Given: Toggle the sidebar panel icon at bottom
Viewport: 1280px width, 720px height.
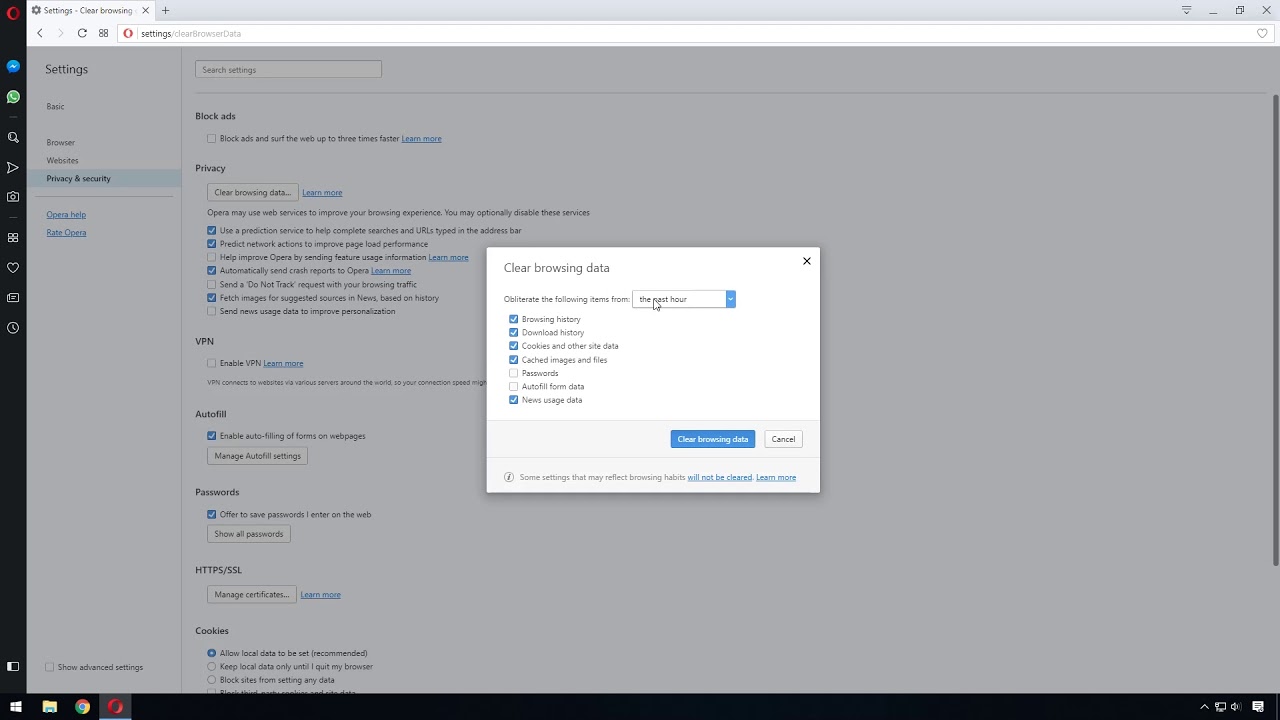Looking at the screenshot, I should pos(13,667).
